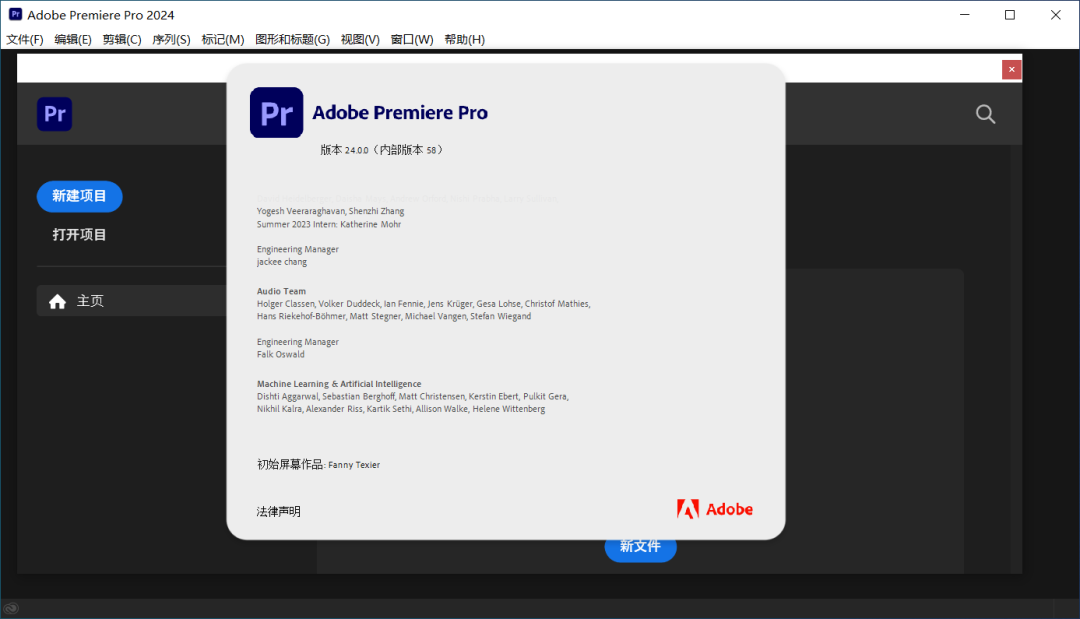The image size is (1080, 619).
Task: Maximize the Premiere Pro window
Action: pyautogui.click(x=1010, y=14)
